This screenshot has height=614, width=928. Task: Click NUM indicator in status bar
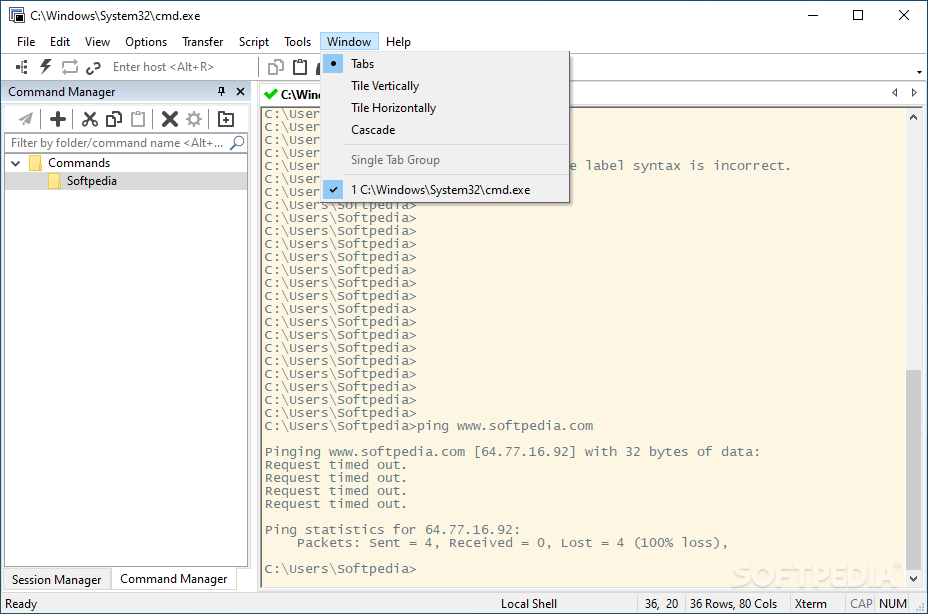click(892, 604)
